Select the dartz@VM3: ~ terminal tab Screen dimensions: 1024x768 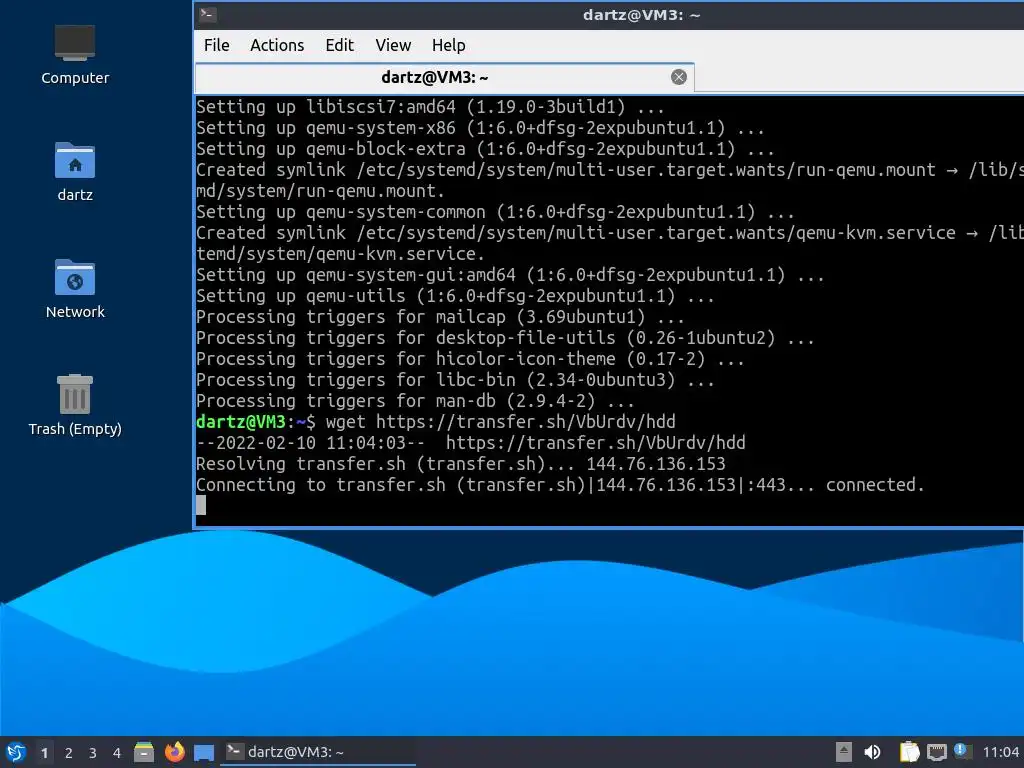pyautogui.click(x=444, y=78)
